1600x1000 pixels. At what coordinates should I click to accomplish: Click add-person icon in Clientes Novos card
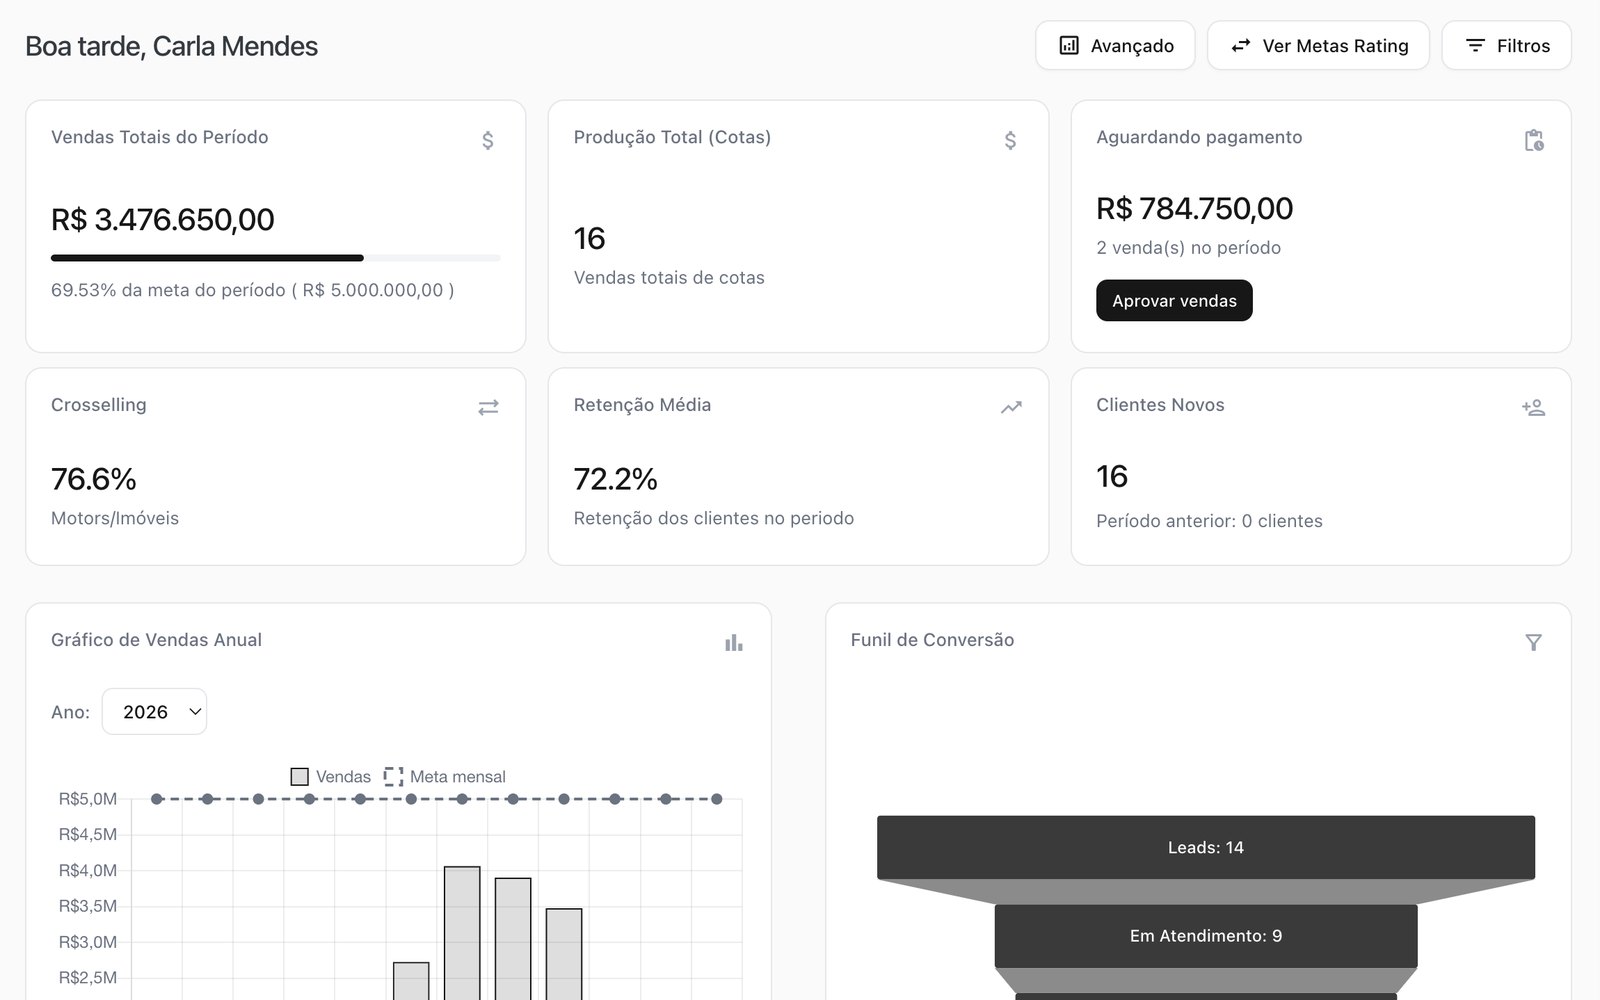[x=1533, y=407]
